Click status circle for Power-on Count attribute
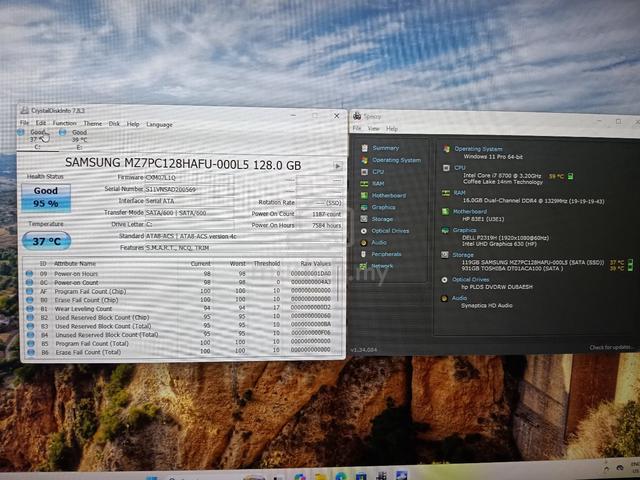The height and width of the screenshot is (480, 640). tap(29, 282)
